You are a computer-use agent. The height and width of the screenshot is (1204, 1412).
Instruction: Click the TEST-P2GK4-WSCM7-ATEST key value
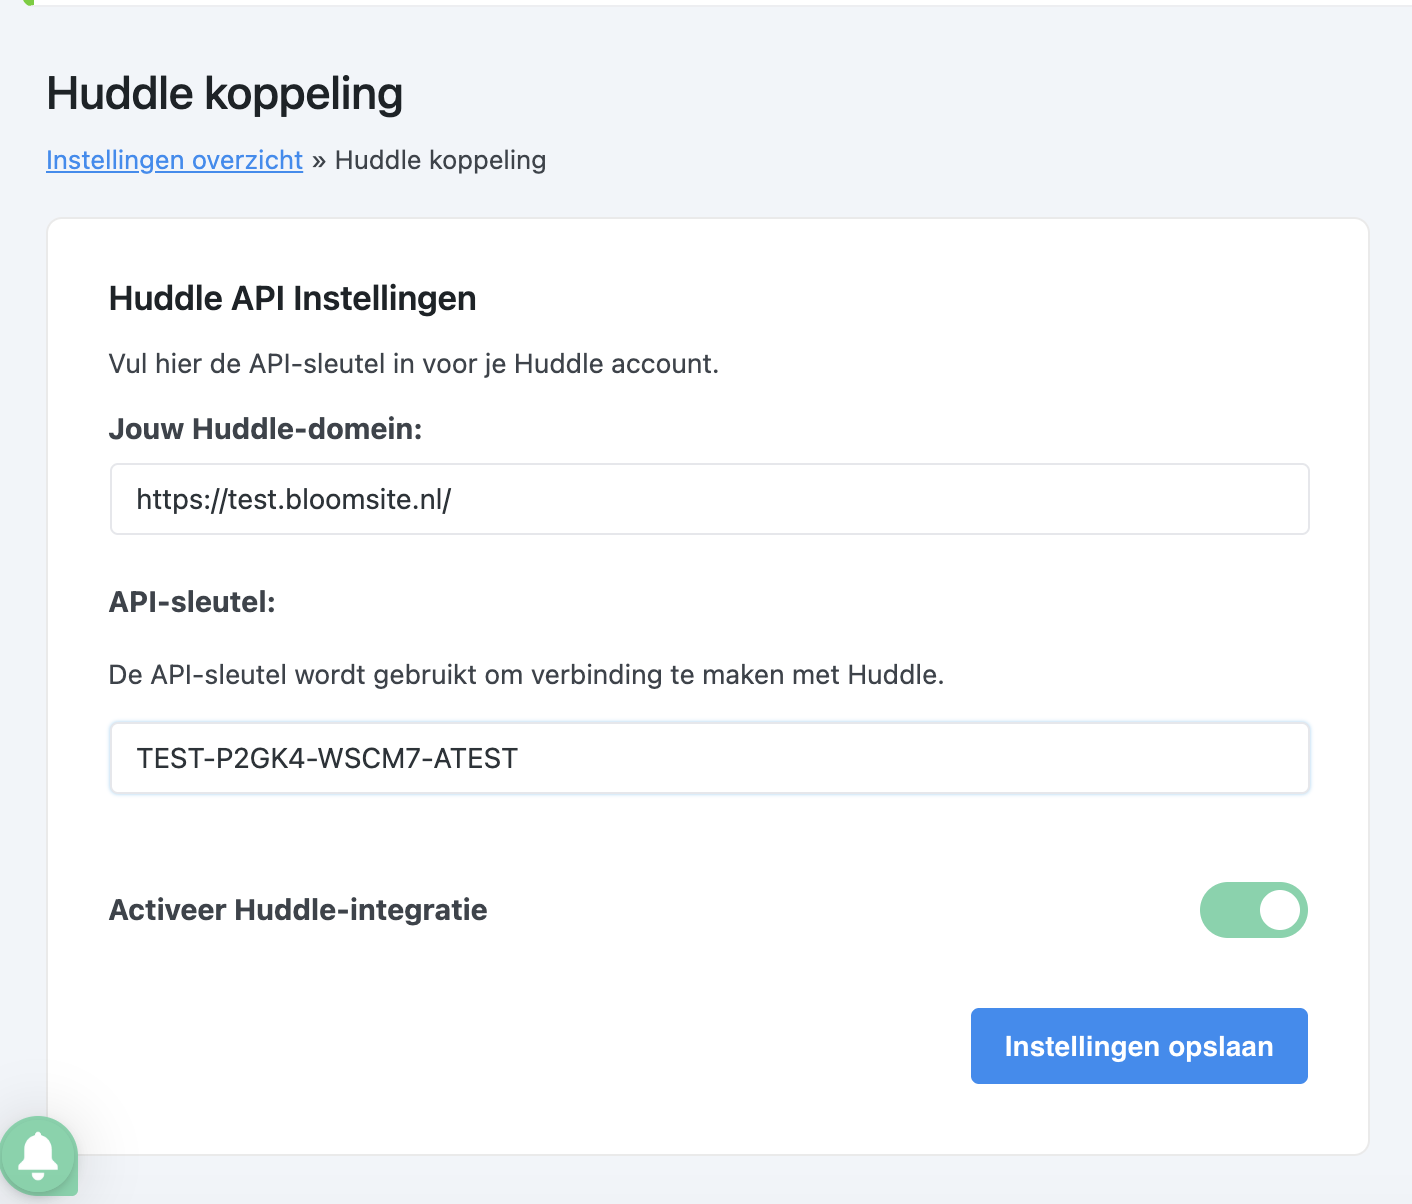coord(327,758)
